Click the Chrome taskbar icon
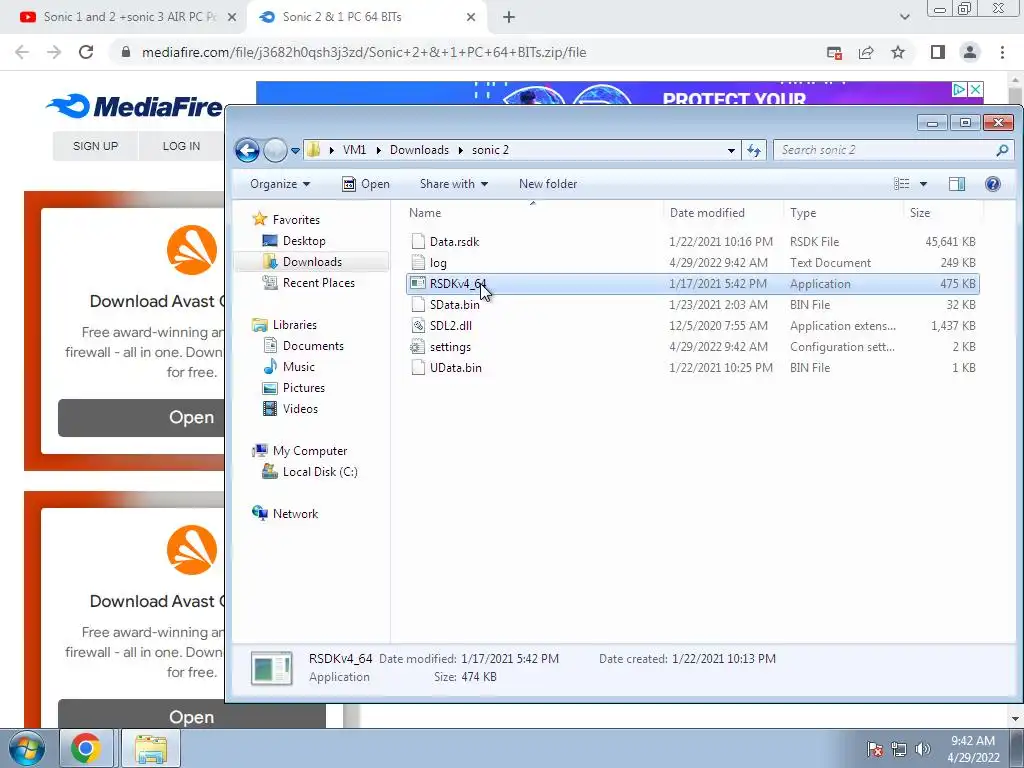Screen dimensions: 1024x768 click(86, 748)
